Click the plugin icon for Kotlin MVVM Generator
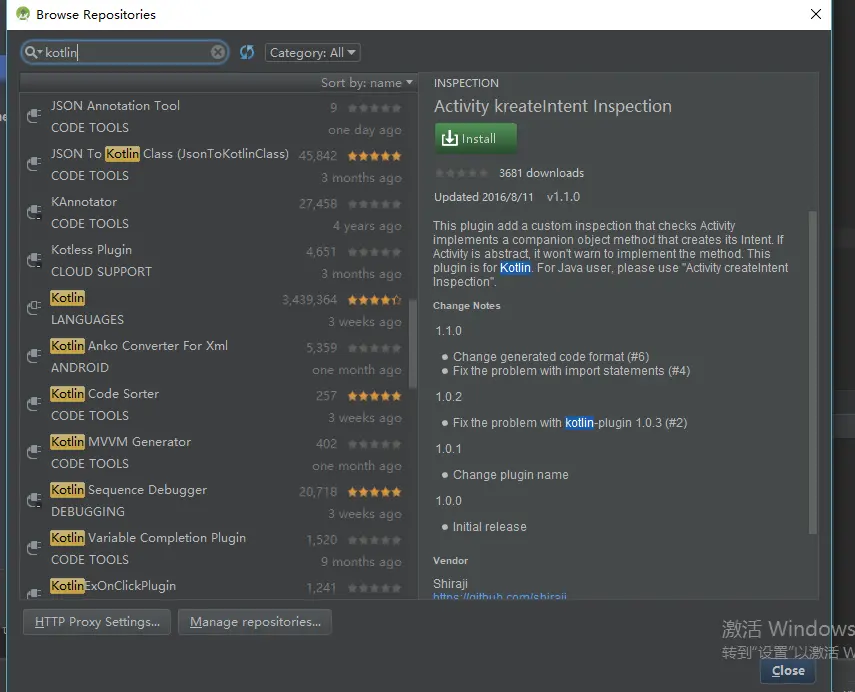The height and width of the screenshot is (692, 855). click(x=34, y=452)
